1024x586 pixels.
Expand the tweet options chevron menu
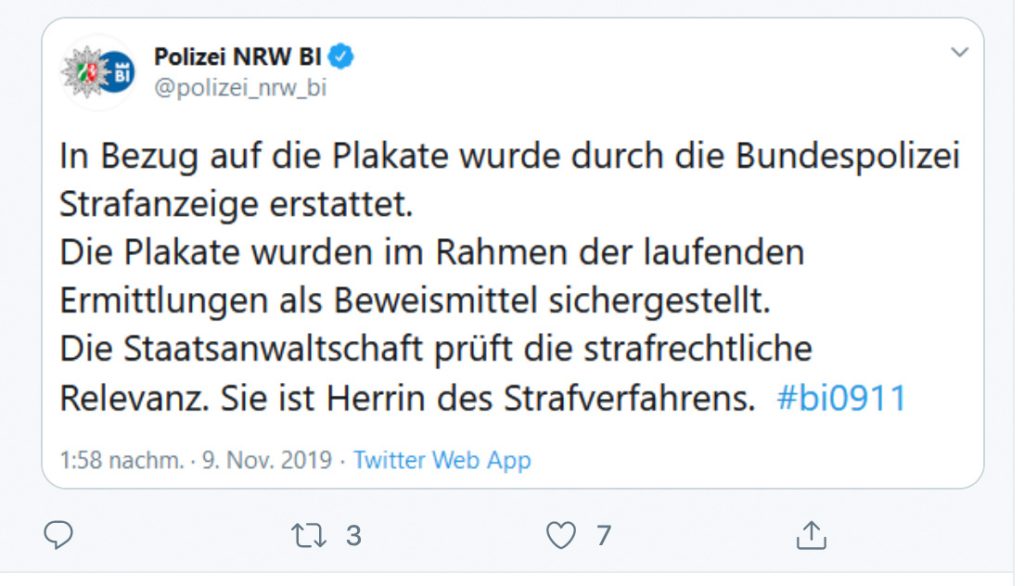tap(959, 52)
